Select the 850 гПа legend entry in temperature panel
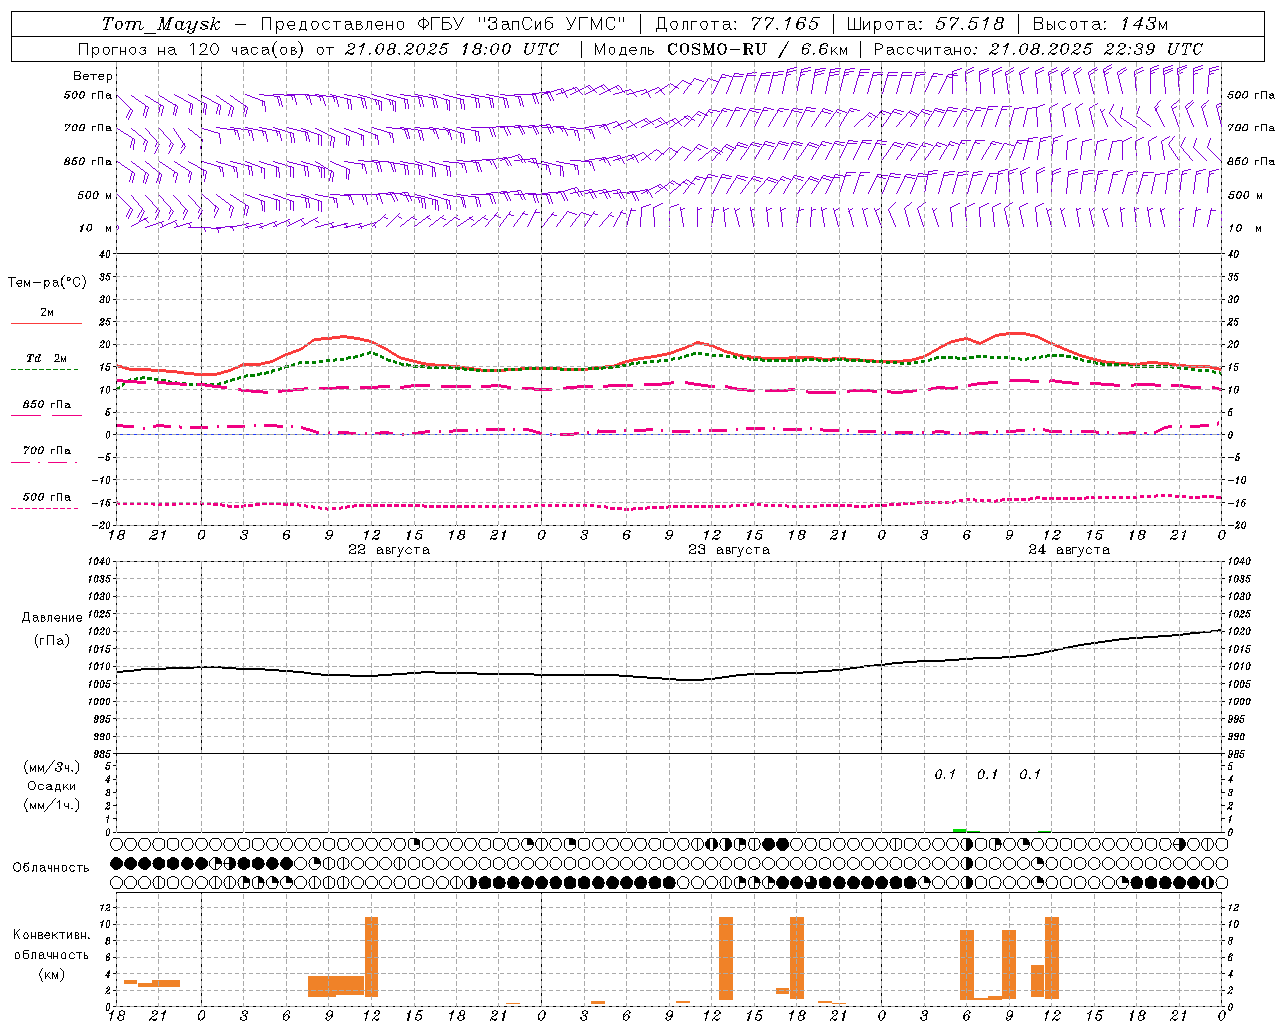1280x1024 pixels. point(47,404)
